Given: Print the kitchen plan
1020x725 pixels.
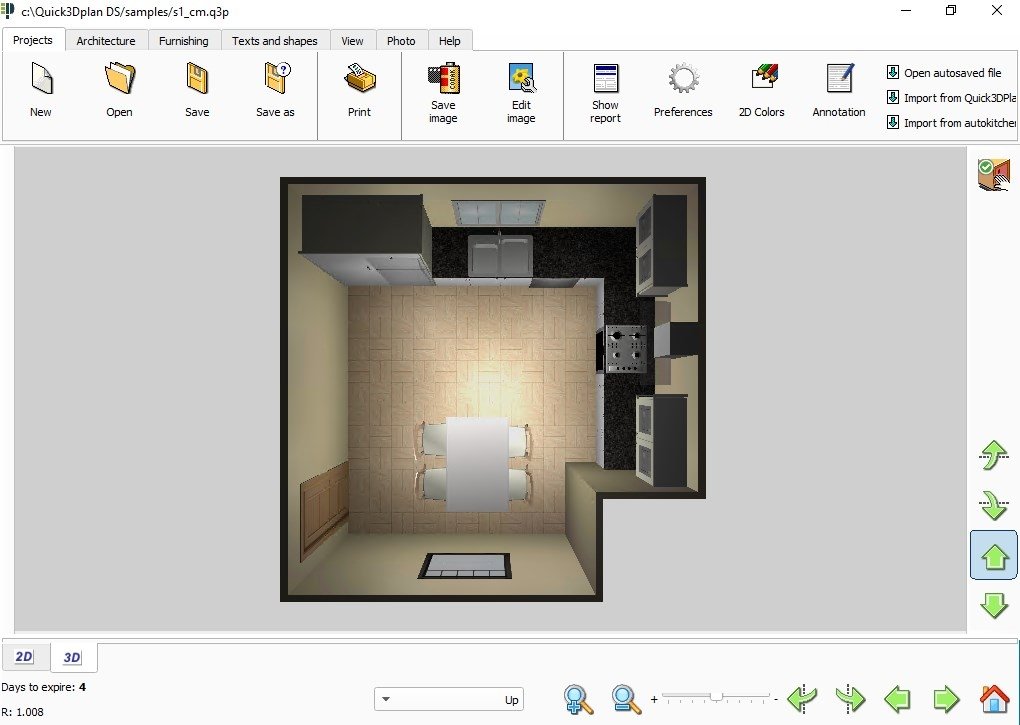Looking at the screenshot, I should [x=359, y=90].
